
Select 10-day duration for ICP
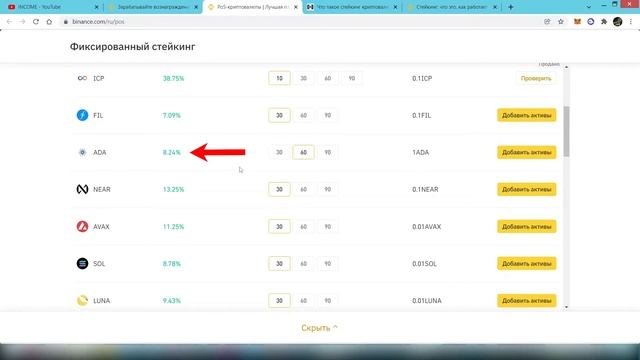tap(279, 78)
